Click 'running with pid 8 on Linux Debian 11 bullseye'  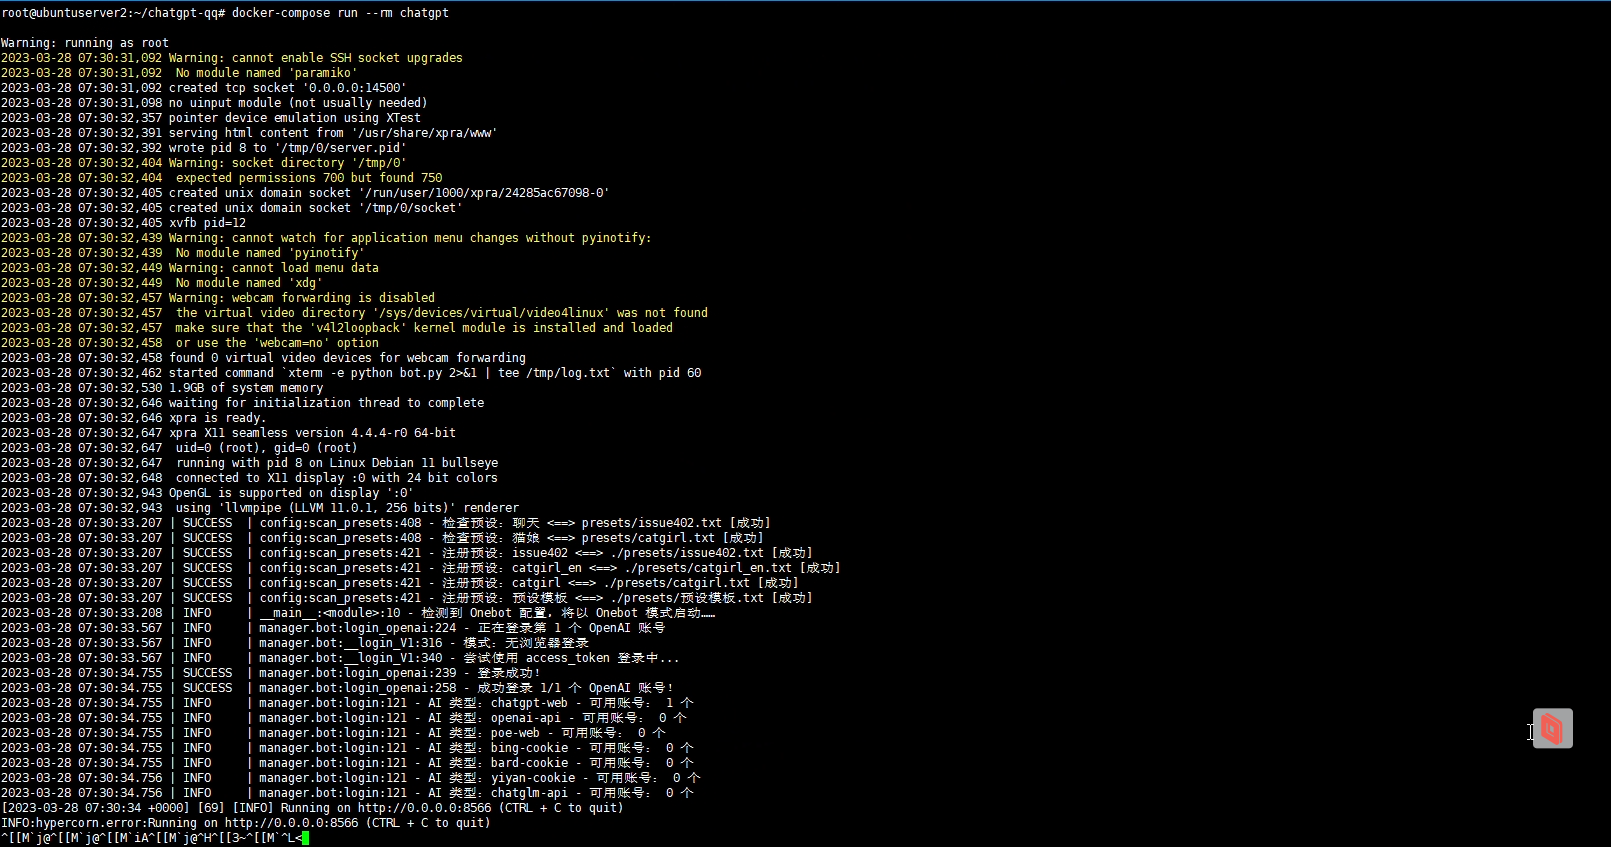point(337,463)
